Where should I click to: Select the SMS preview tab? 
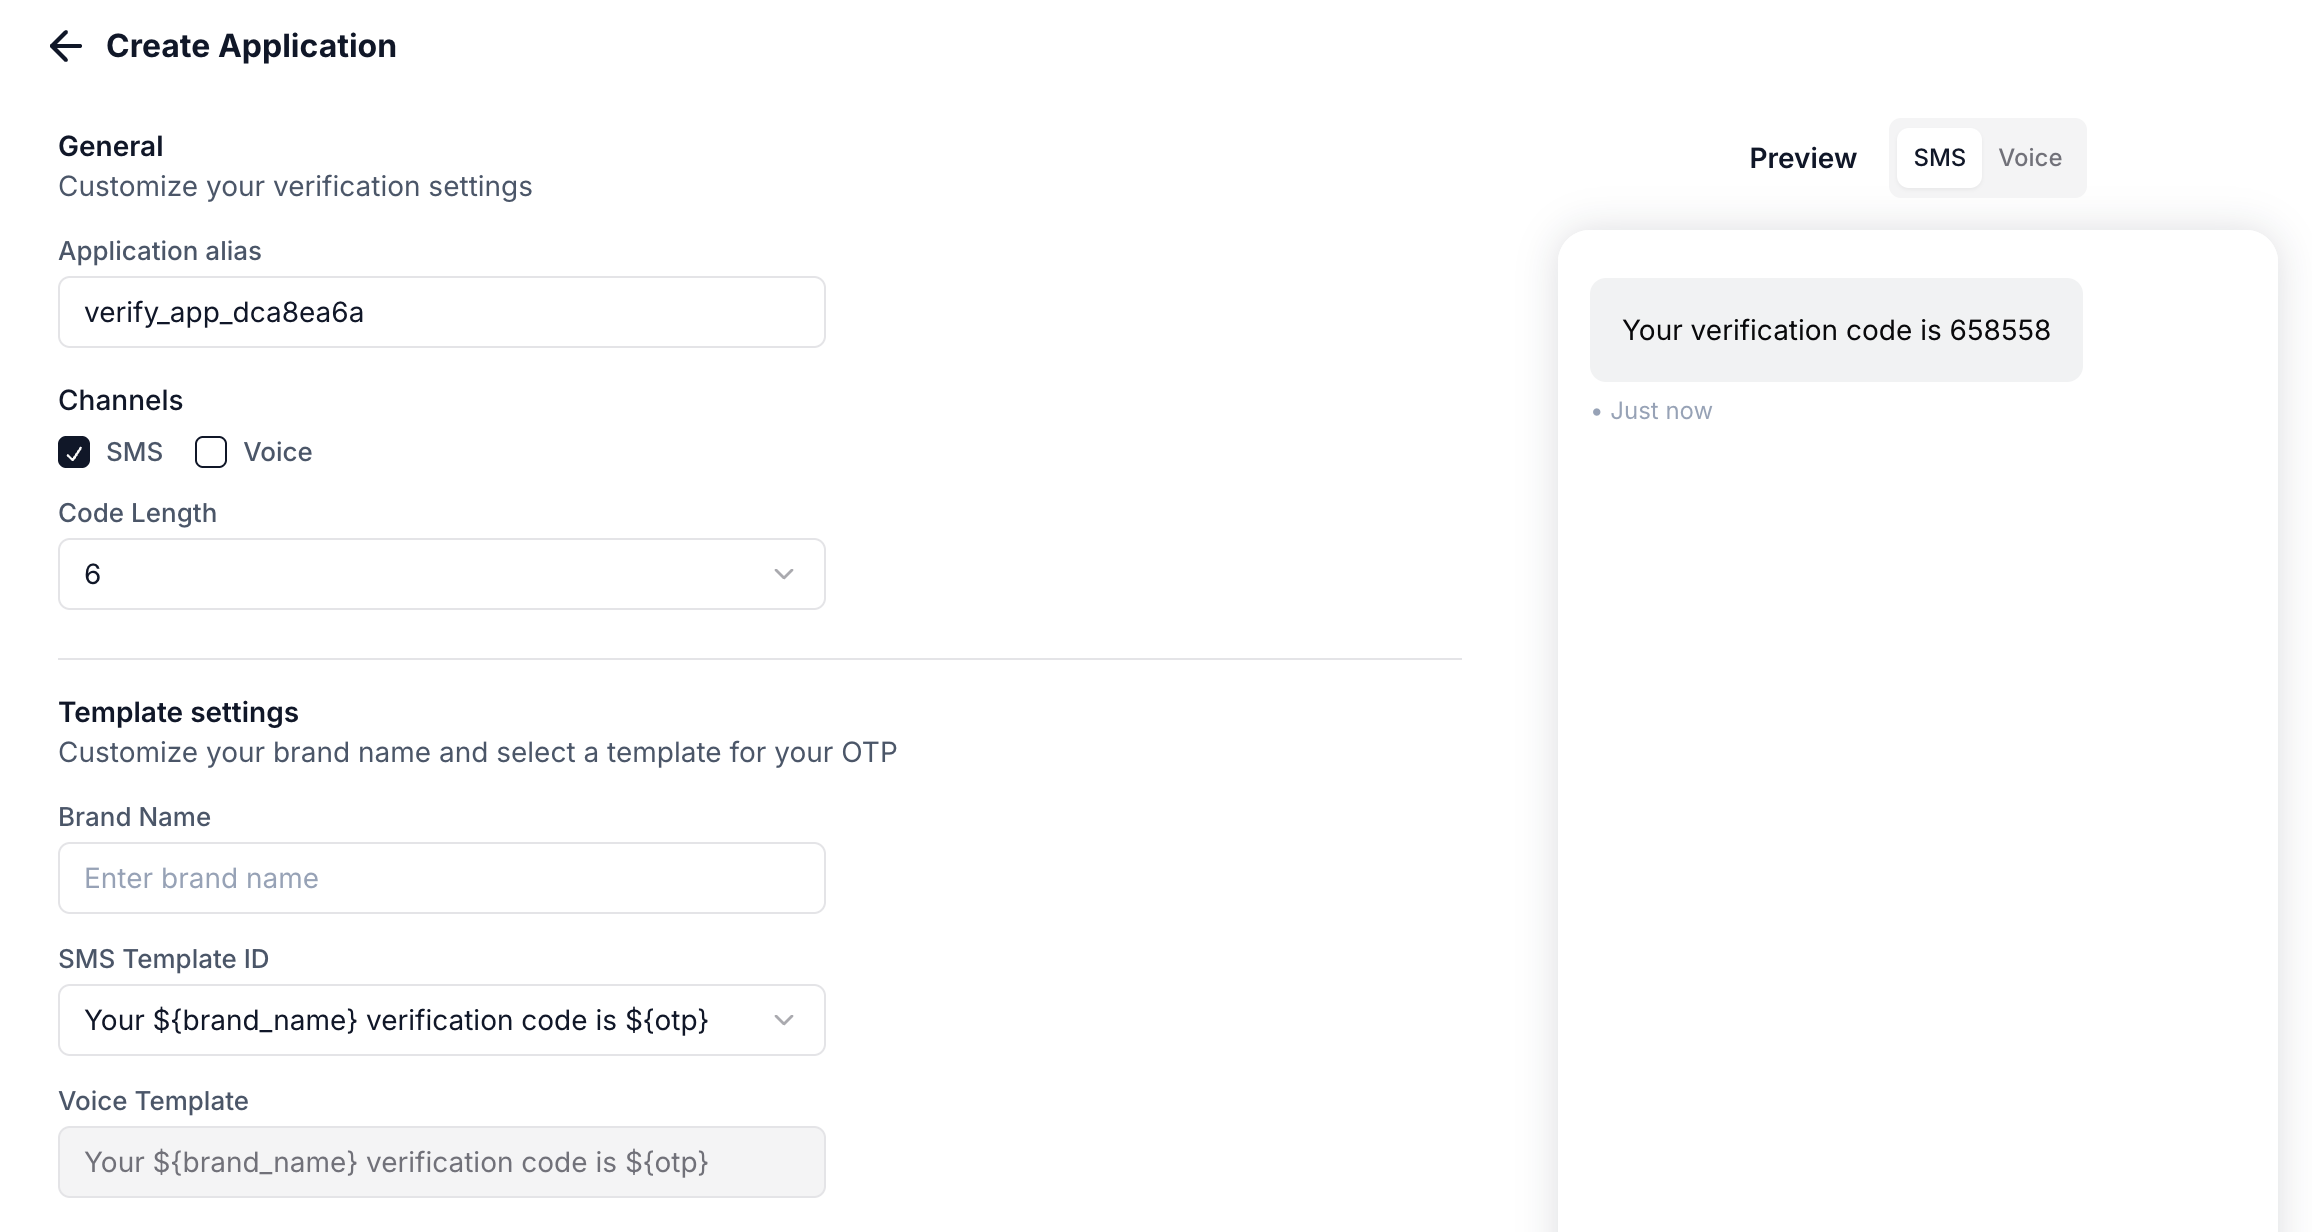(x=1939, y=158)
